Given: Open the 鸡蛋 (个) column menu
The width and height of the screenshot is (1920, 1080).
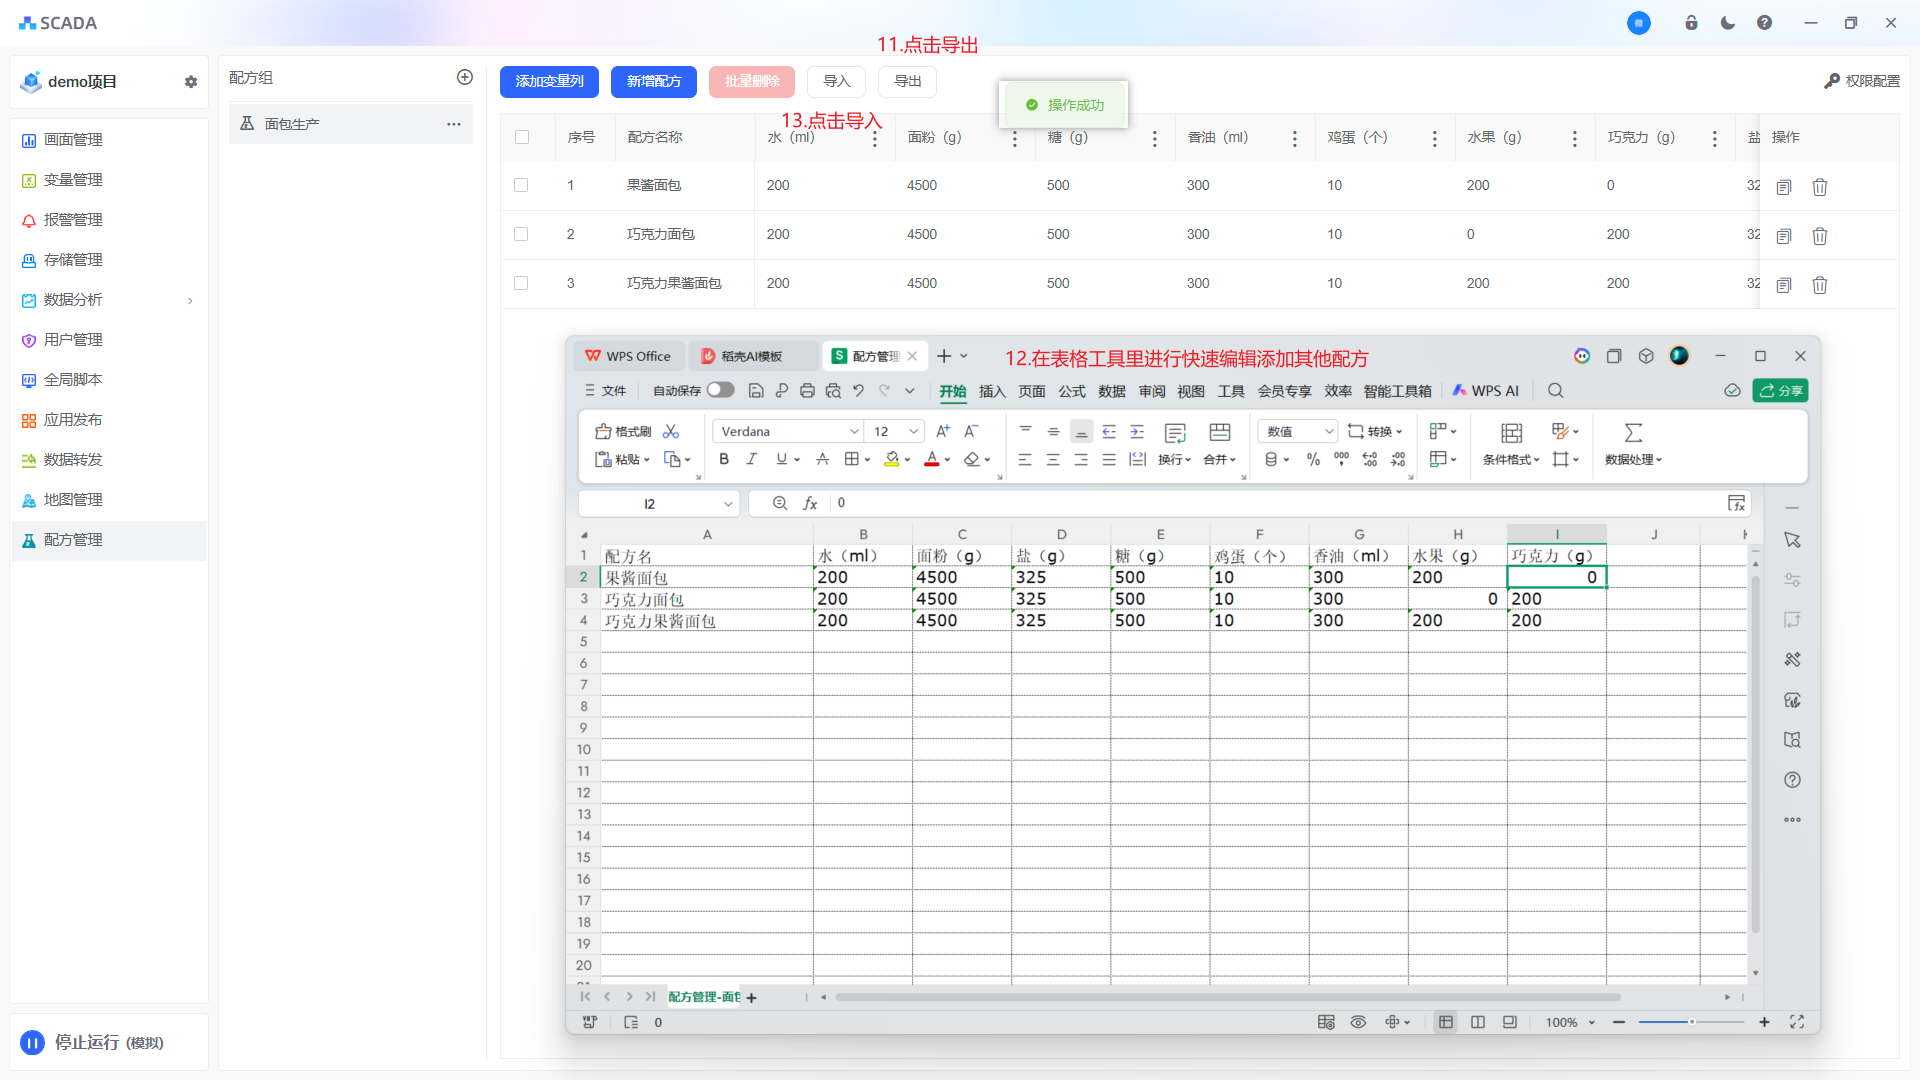Looking at the screenshot, I should pyautogui.click(x=1434, y=139).
